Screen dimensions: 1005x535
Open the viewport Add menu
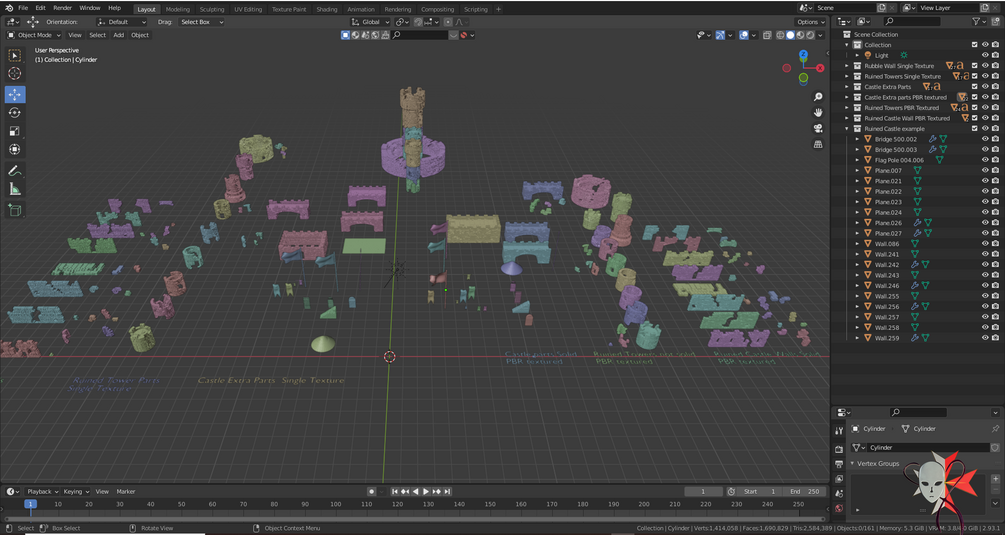pos(119,35)
